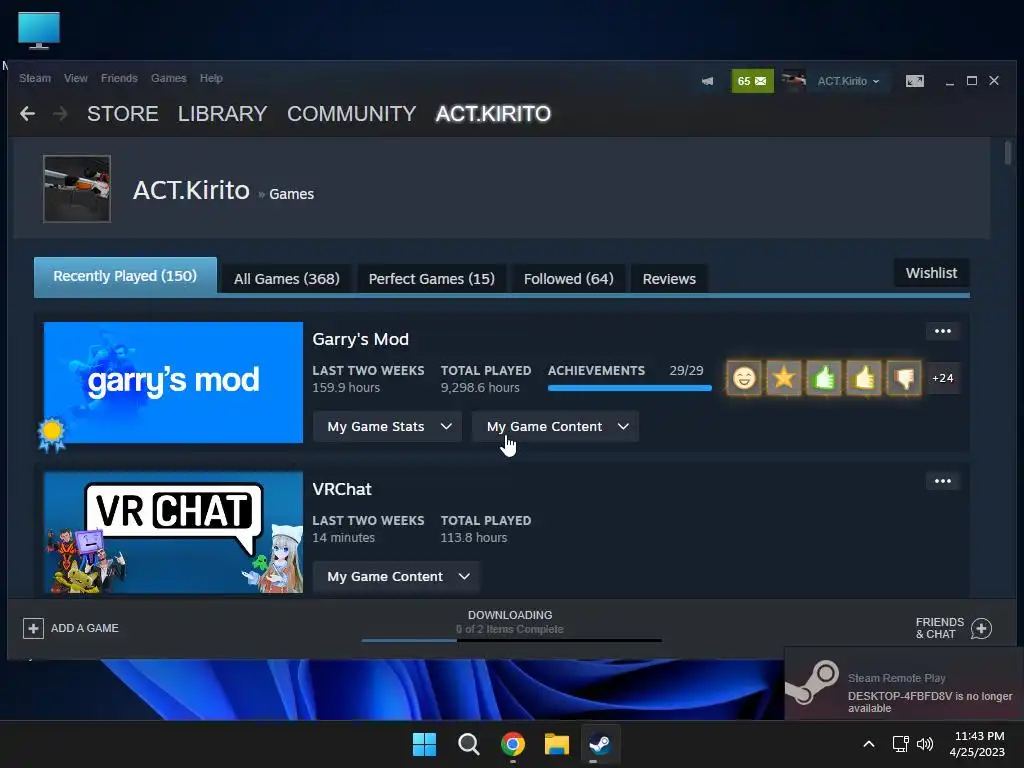Click the Garry's Mod title link

(360, 340)
